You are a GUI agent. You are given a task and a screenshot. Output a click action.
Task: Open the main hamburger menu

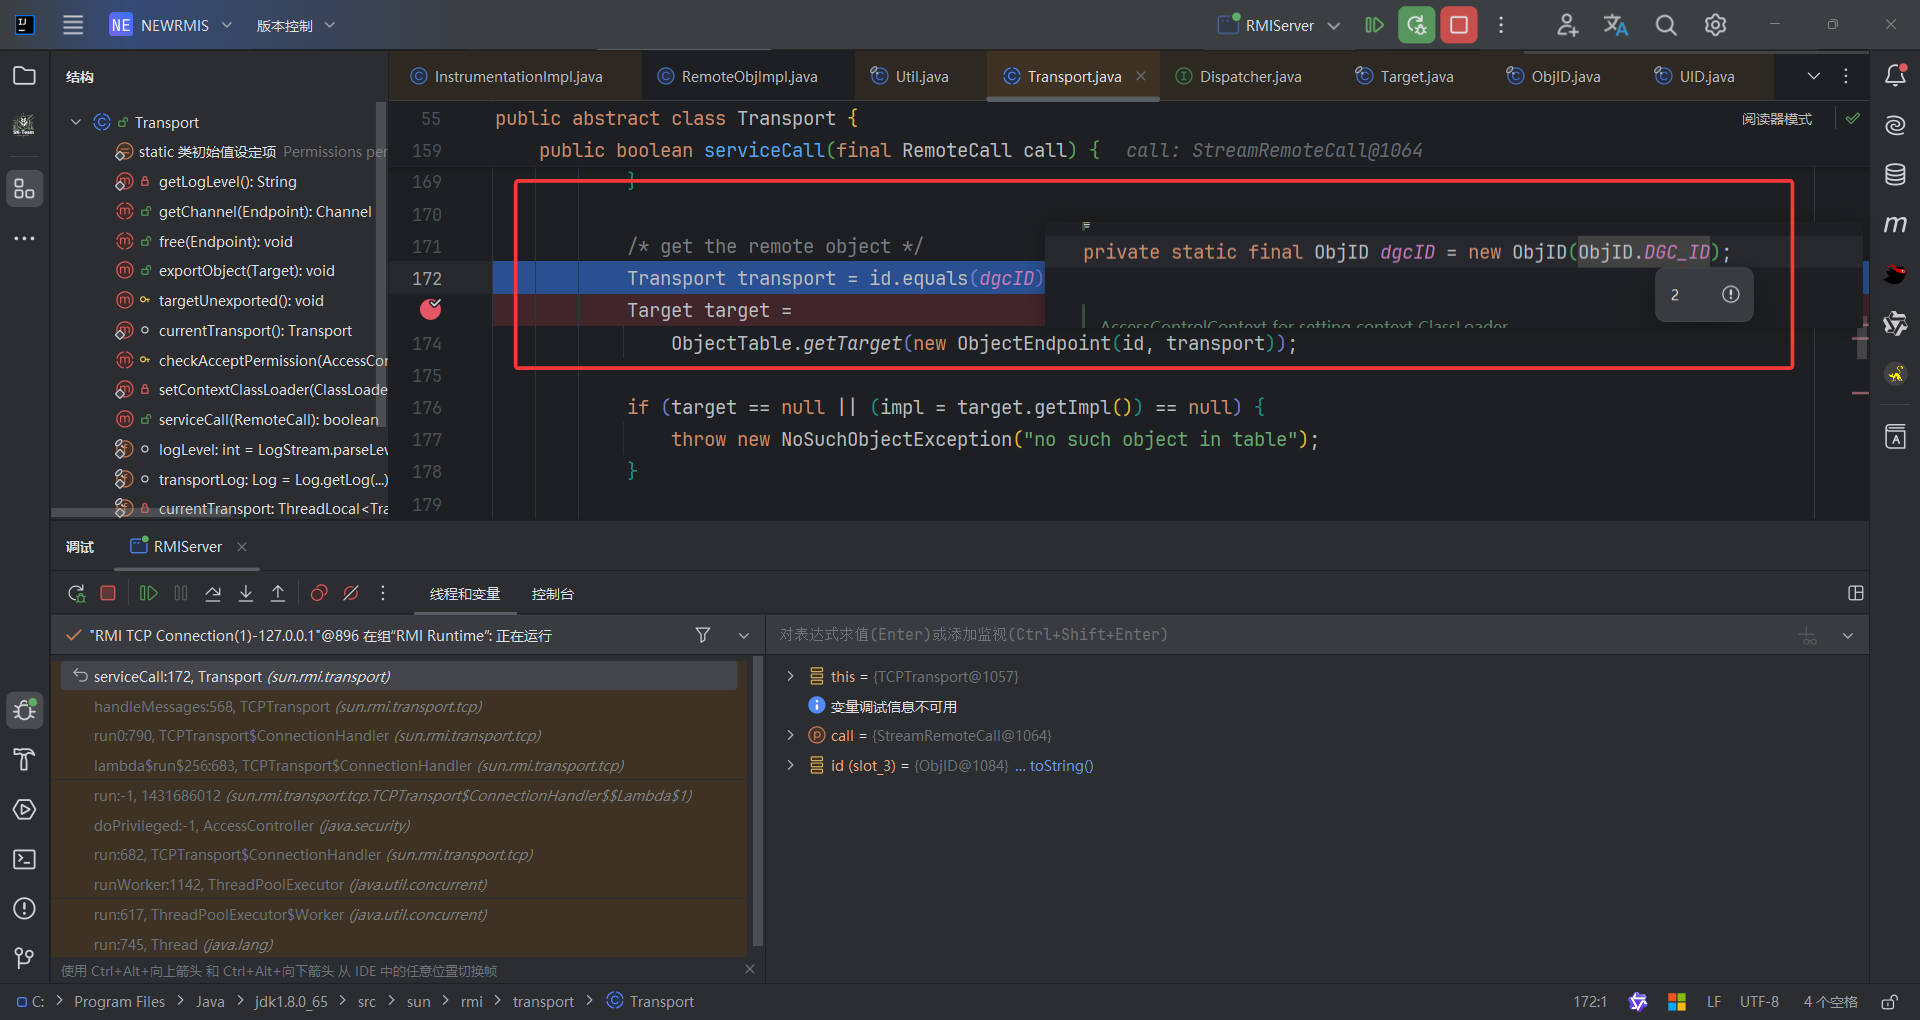click(73, 25)
